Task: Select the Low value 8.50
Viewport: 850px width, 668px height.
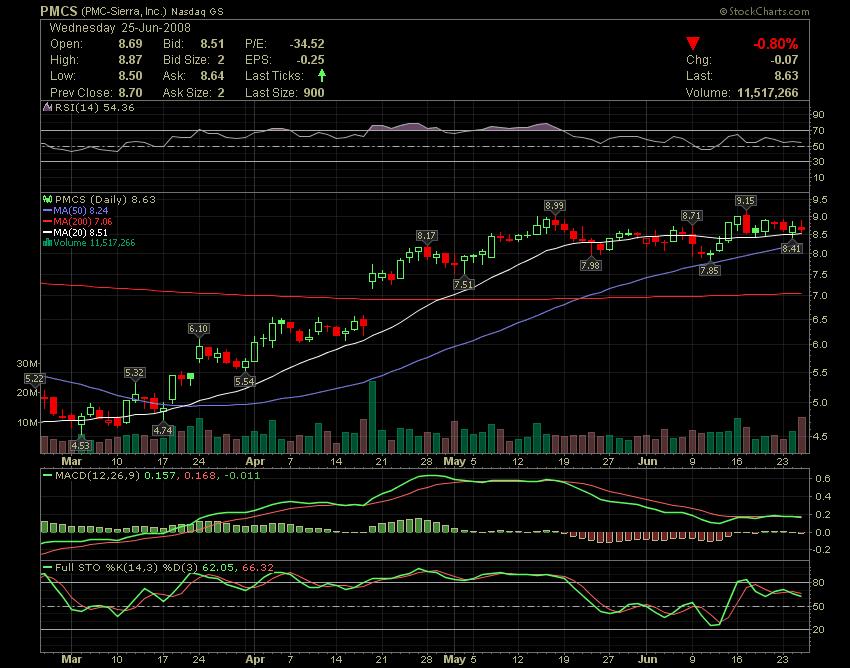Action: tap(131, 76)
